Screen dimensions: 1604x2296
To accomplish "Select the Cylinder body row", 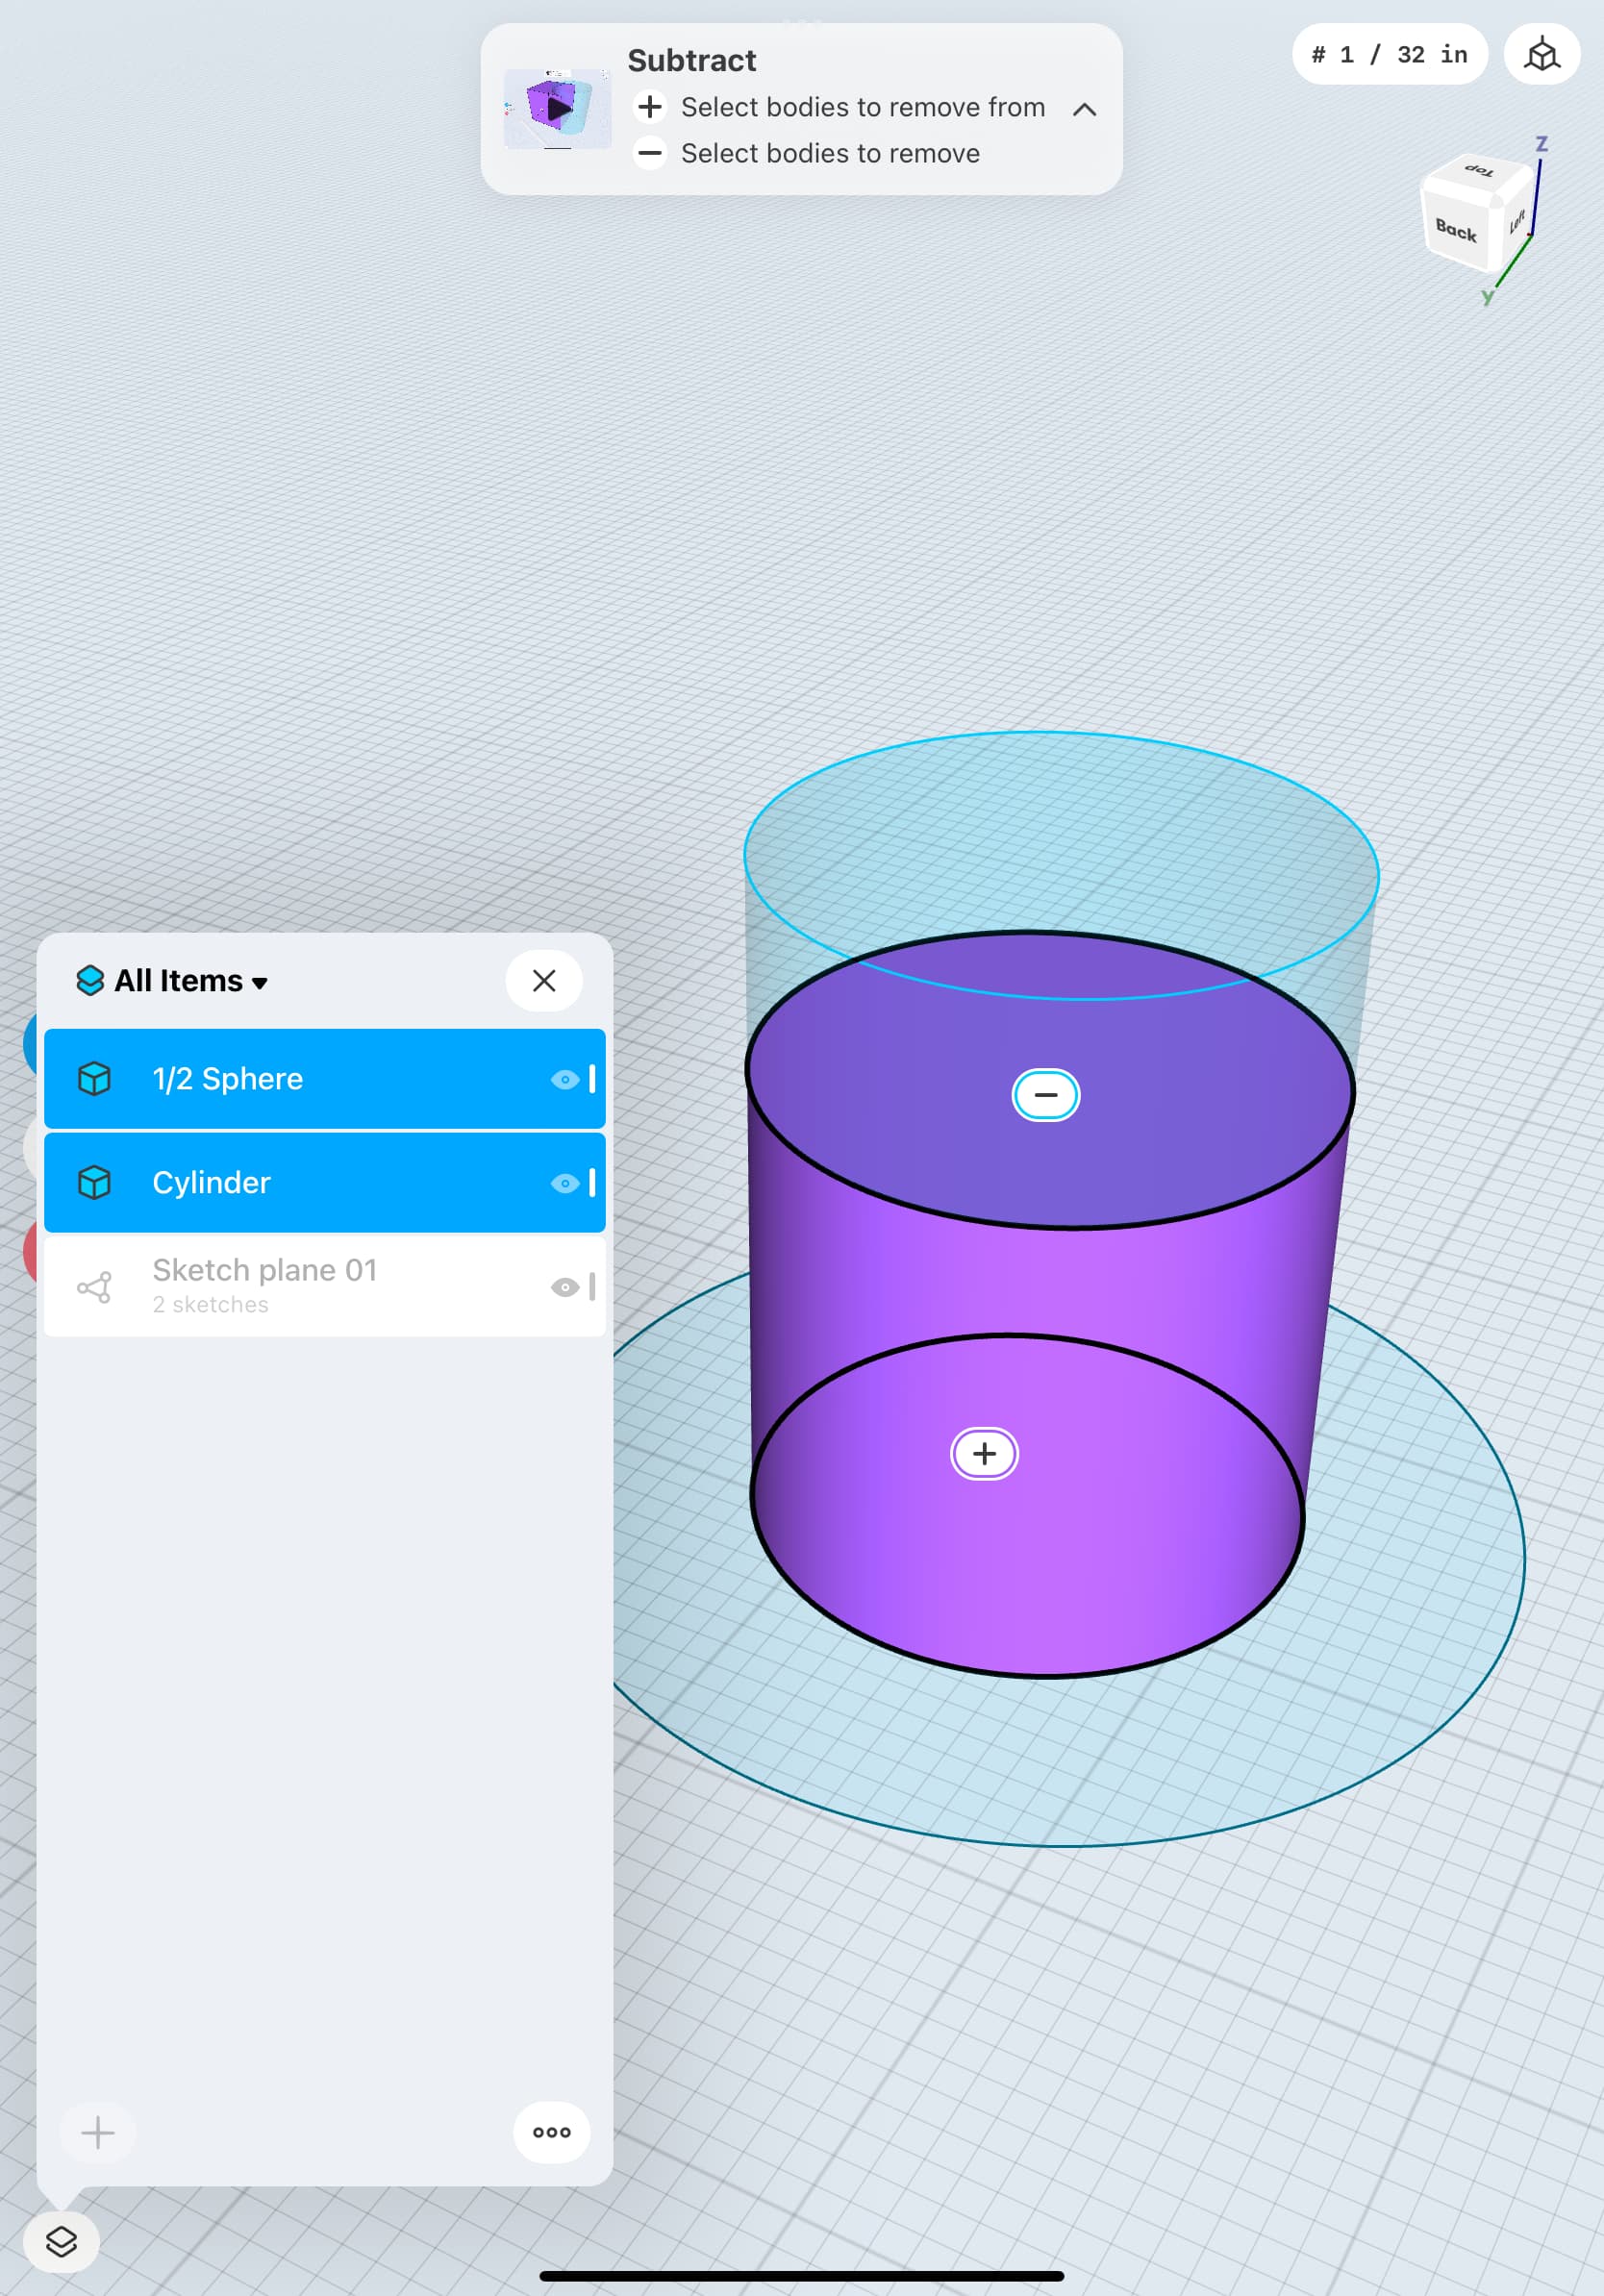I will tap(325, 1183).
